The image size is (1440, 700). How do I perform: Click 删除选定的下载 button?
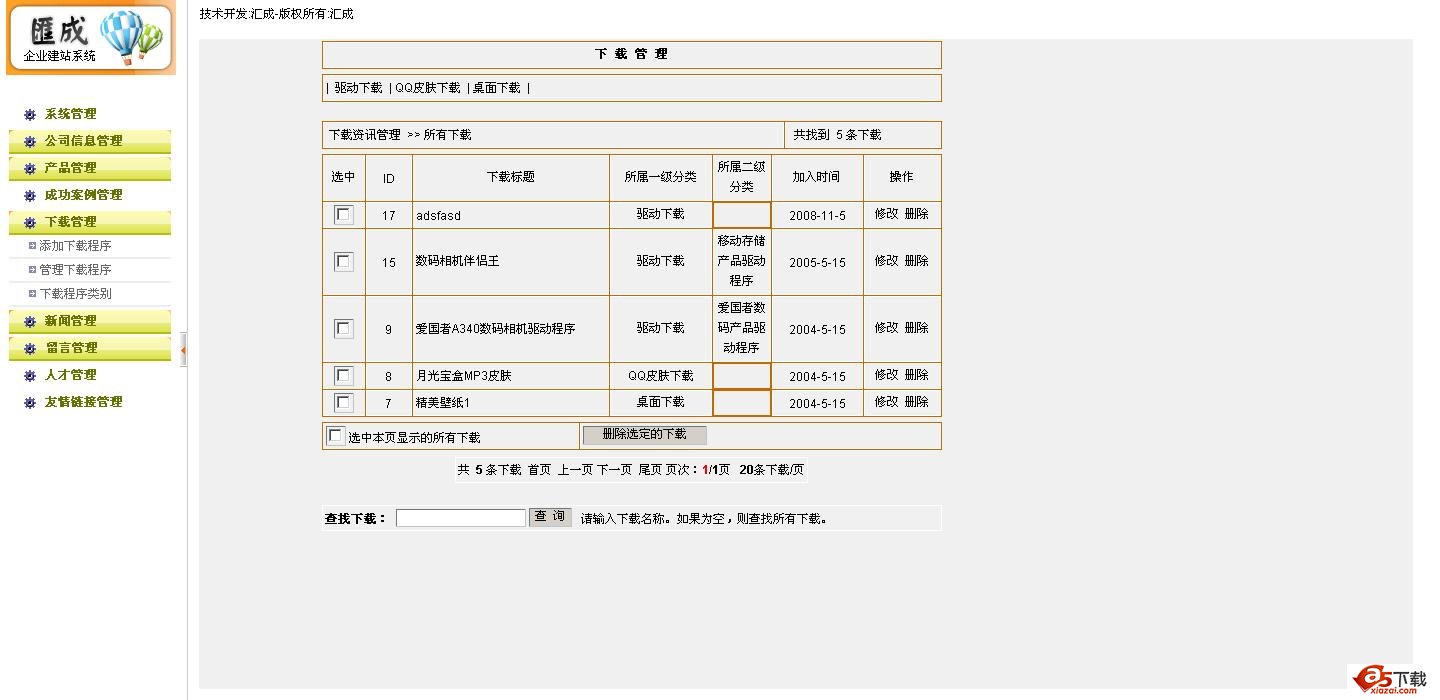[x=644, y=435]
